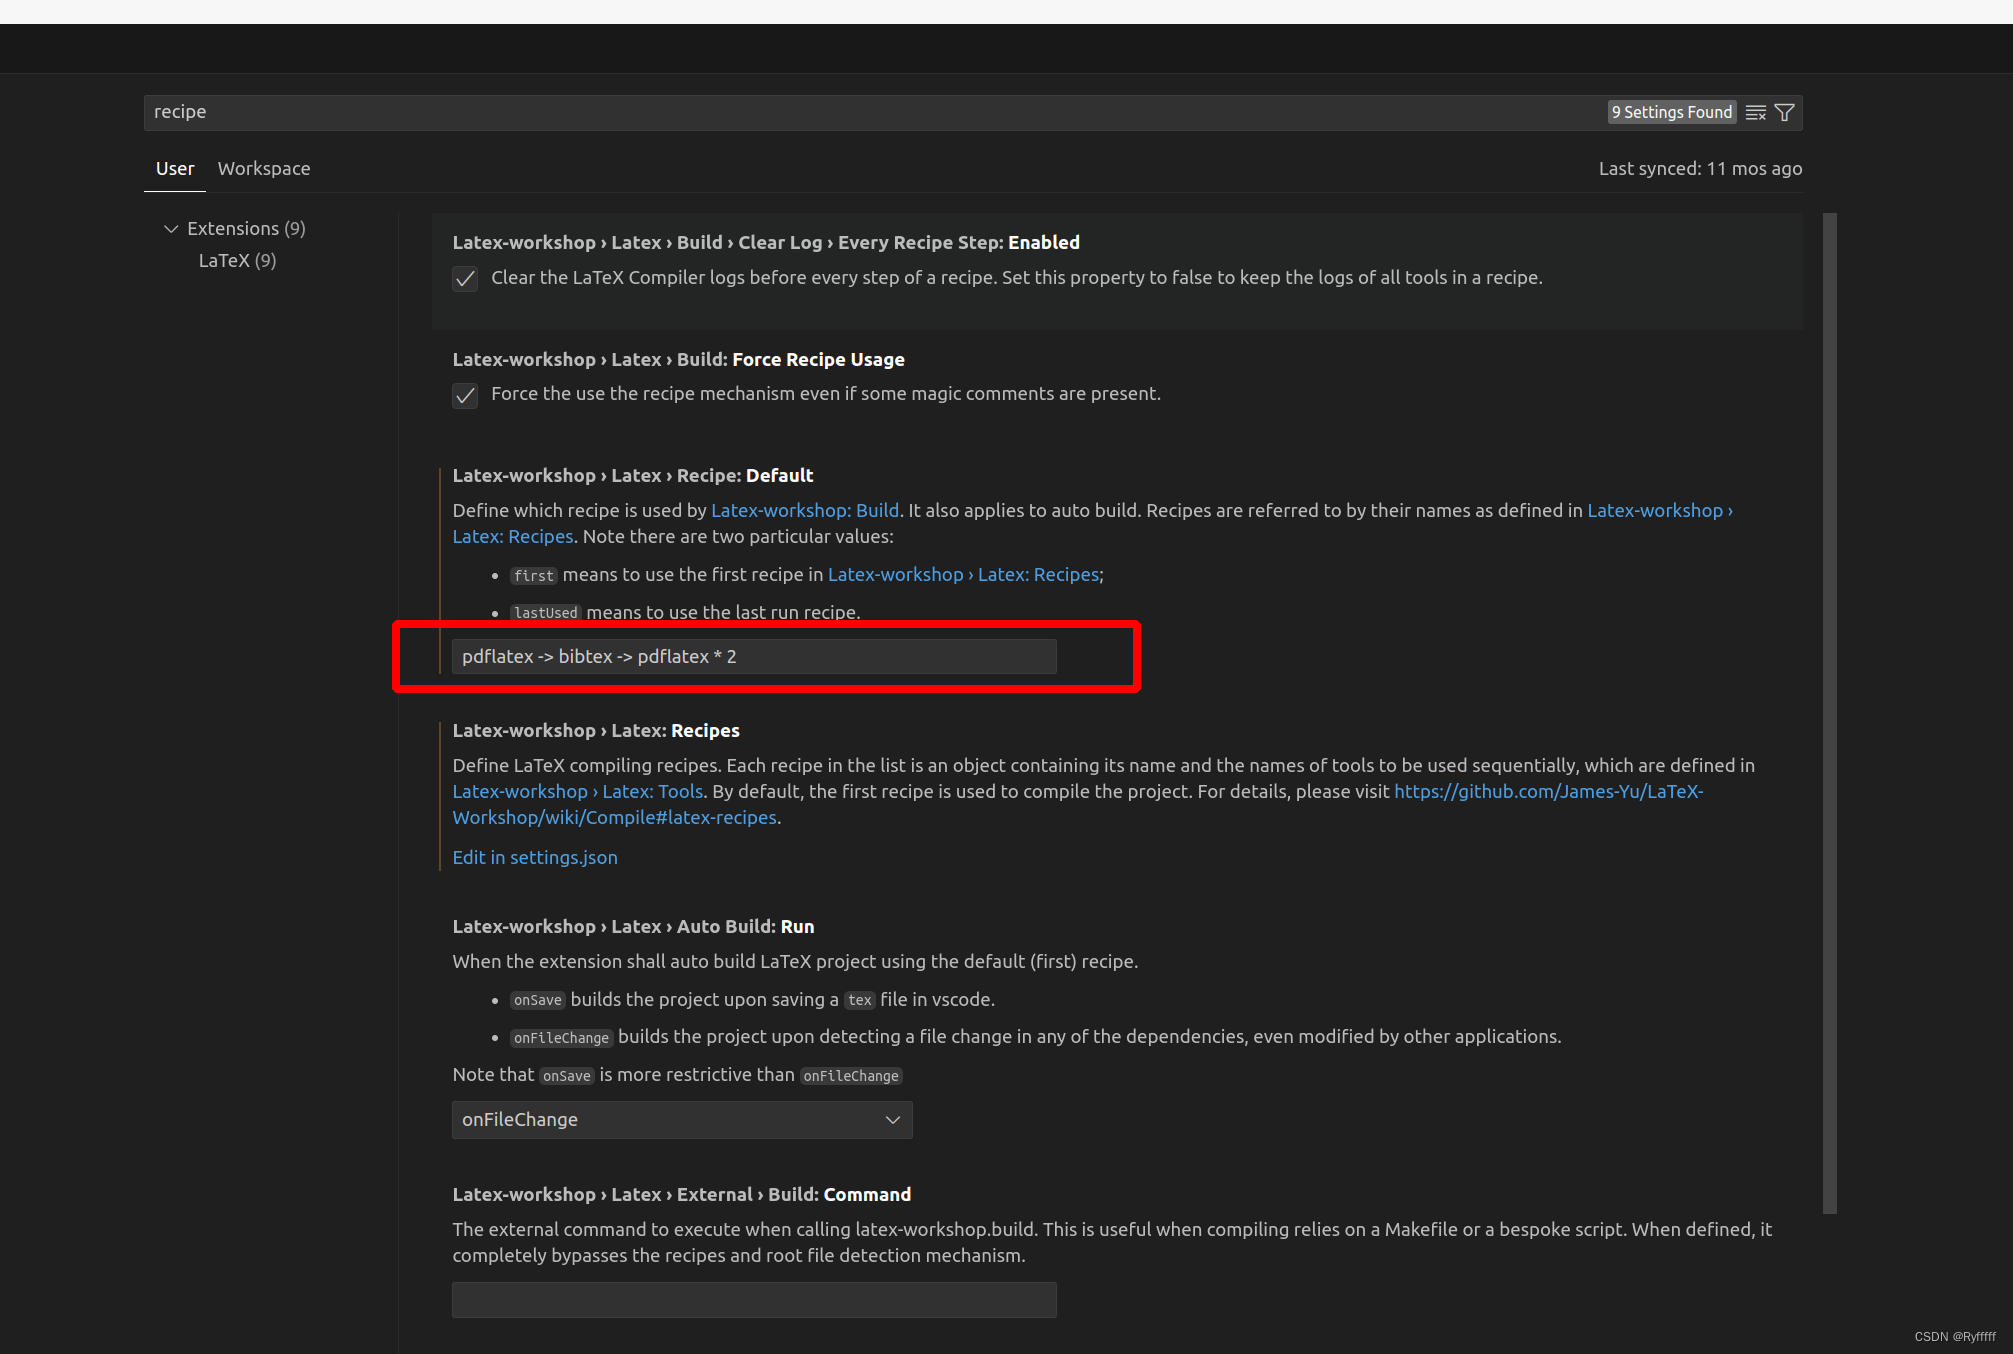Click the 9 Settings Found badge

(x=1672, y=113)
